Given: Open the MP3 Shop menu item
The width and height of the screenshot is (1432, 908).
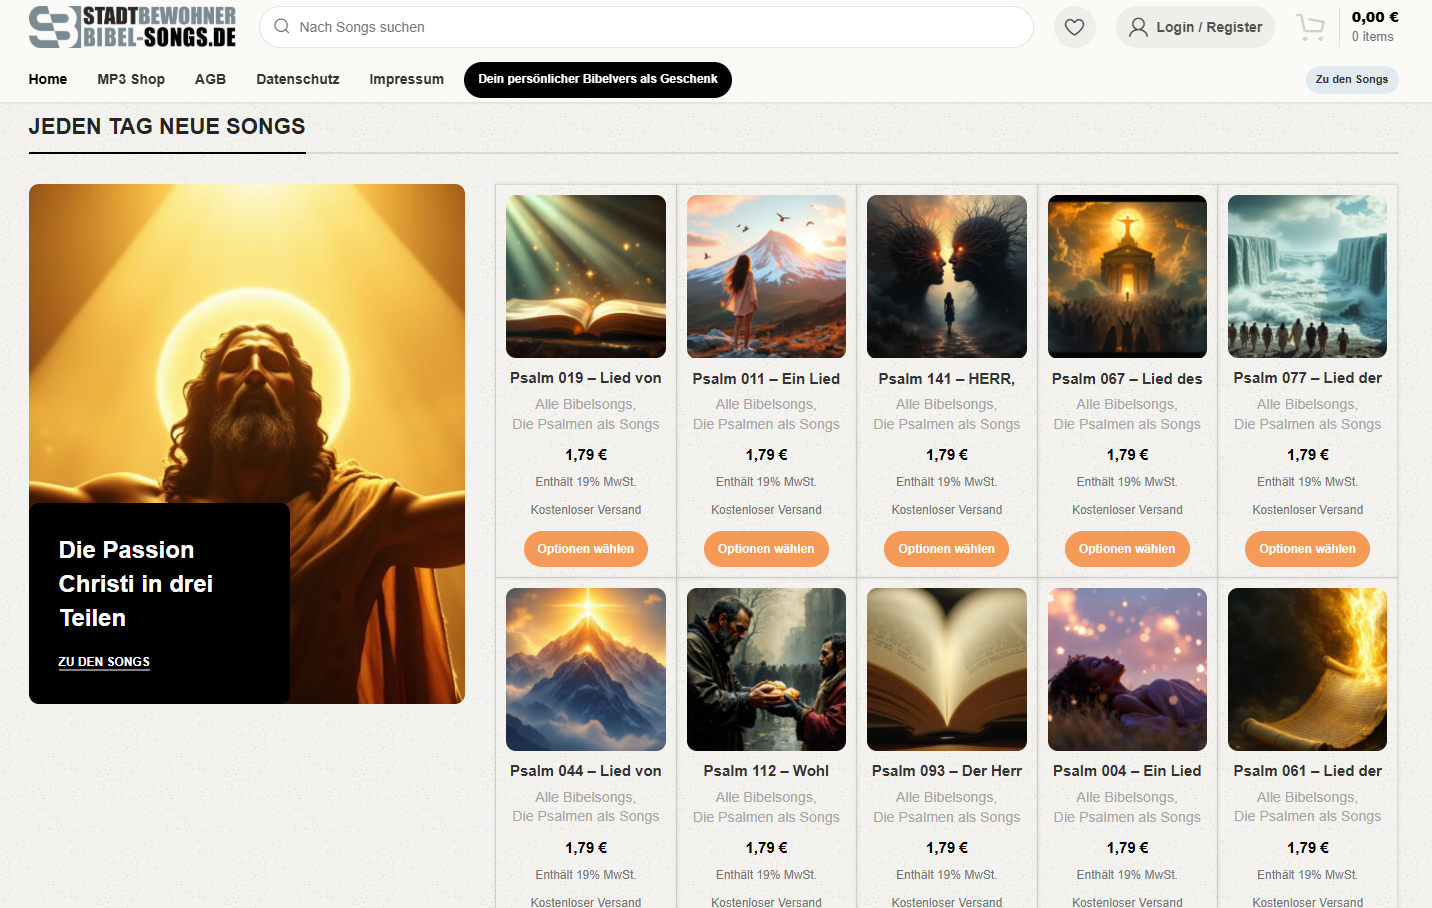Looking at the screenshot, I should tap(131, 79).
